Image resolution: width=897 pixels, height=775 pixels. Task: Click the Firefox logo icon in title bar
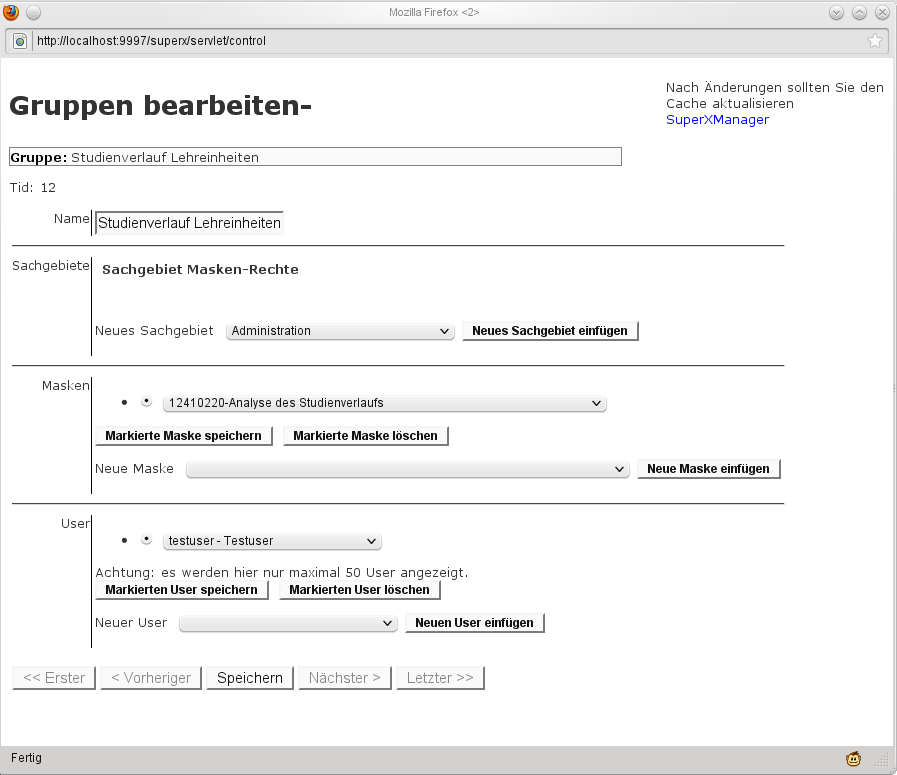pyautogui.click(x=11, y=12)
